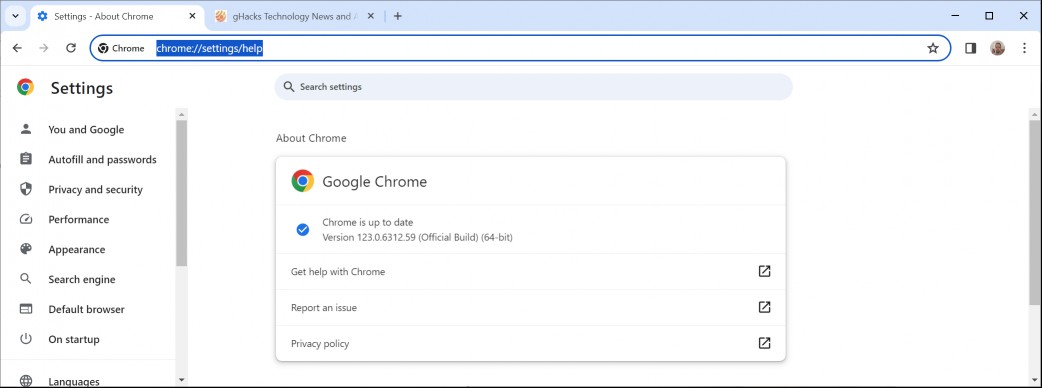Click the Google Chrome card title
The image size is (1042, 388).
pos(374,181)
